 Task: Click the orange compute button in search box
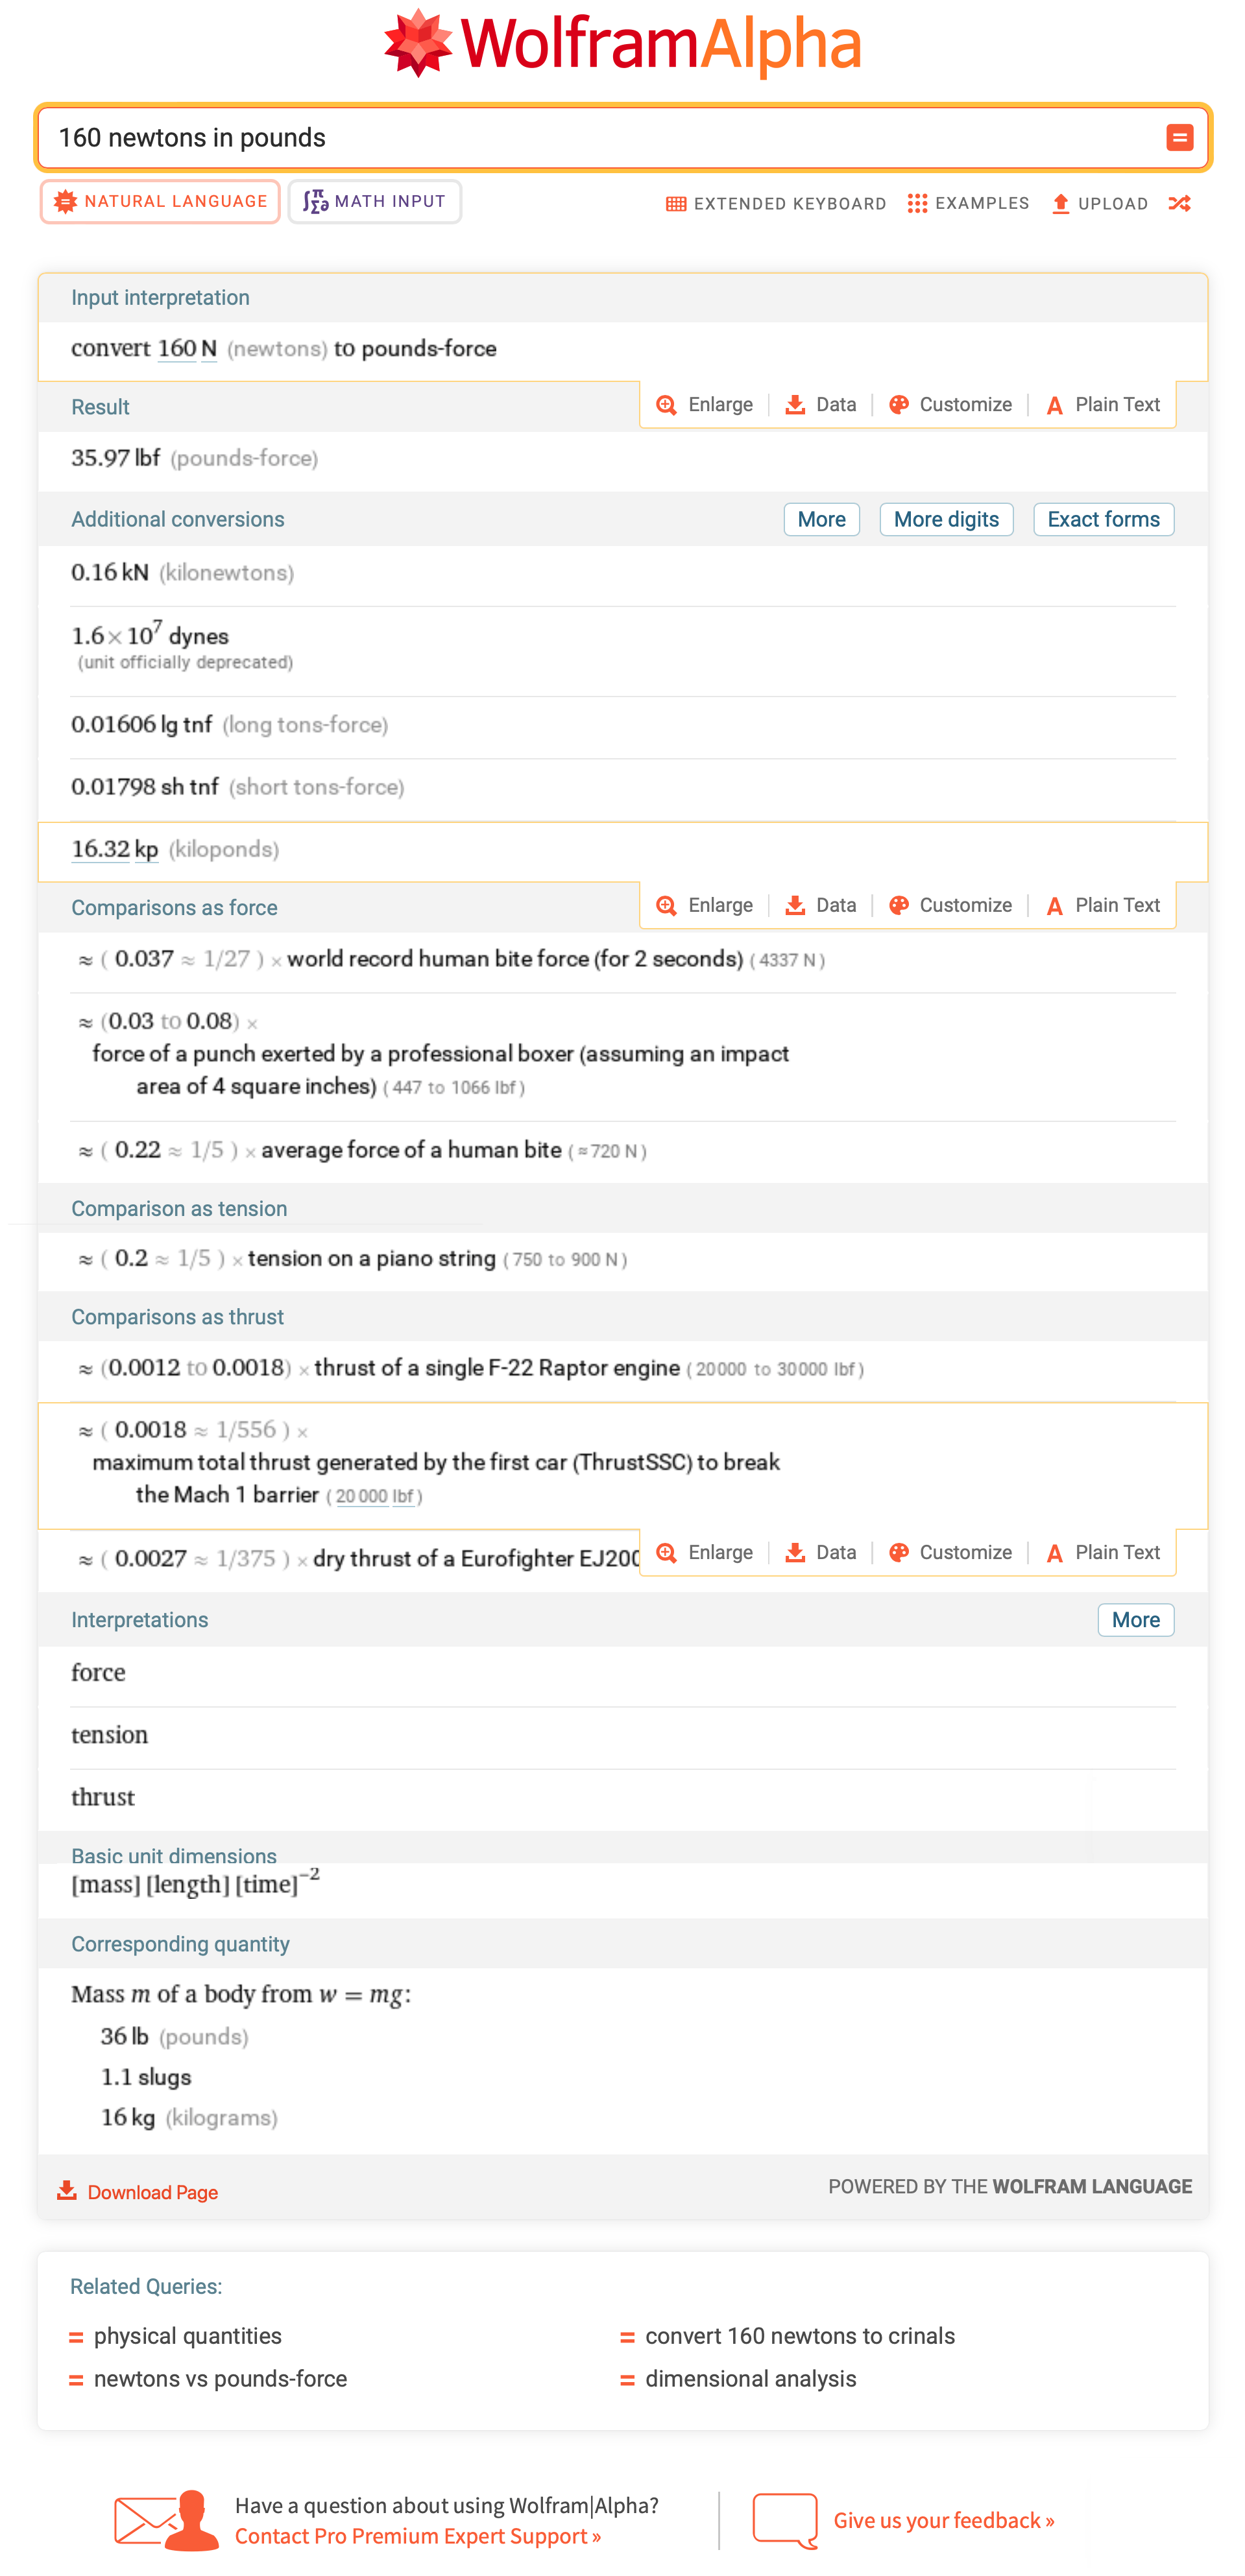pyautogui.click(x=1179, y=138)
